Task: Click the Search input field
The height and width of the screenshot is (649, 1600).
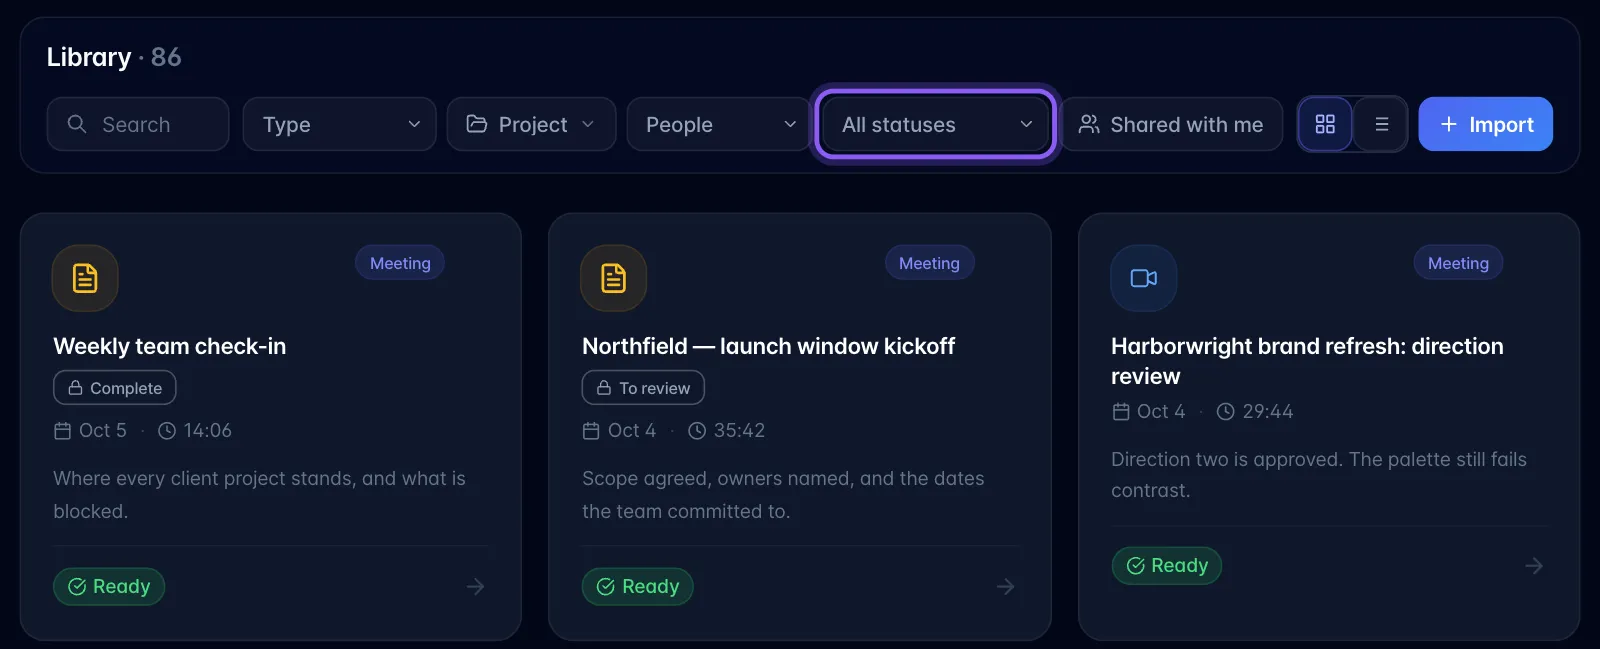Action: pyautogui.click(x=138, y=124)
